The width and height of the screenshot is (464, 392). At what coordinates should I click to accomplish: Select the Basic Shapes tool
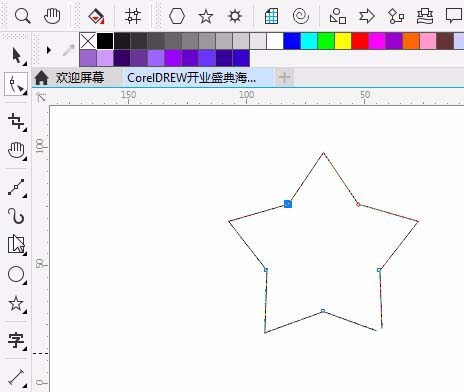tap(337, 16)
